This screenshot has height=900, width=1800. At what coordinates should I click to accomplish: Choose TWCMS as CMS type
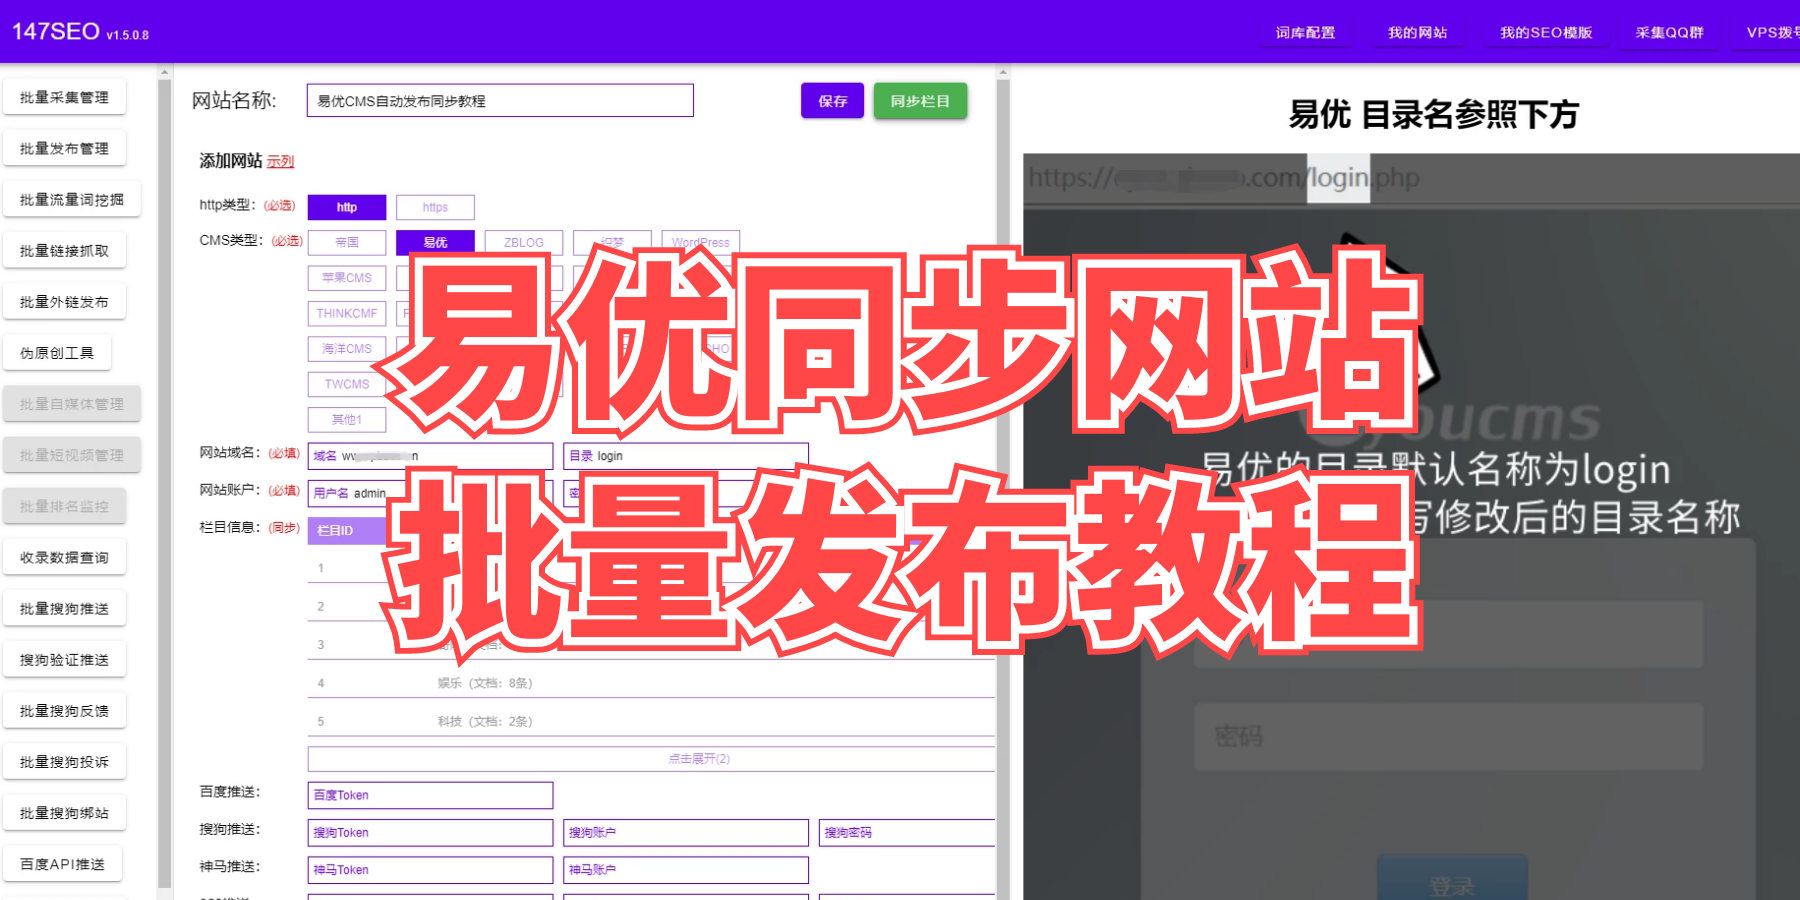pyautogui.click(x=347, y=384)
